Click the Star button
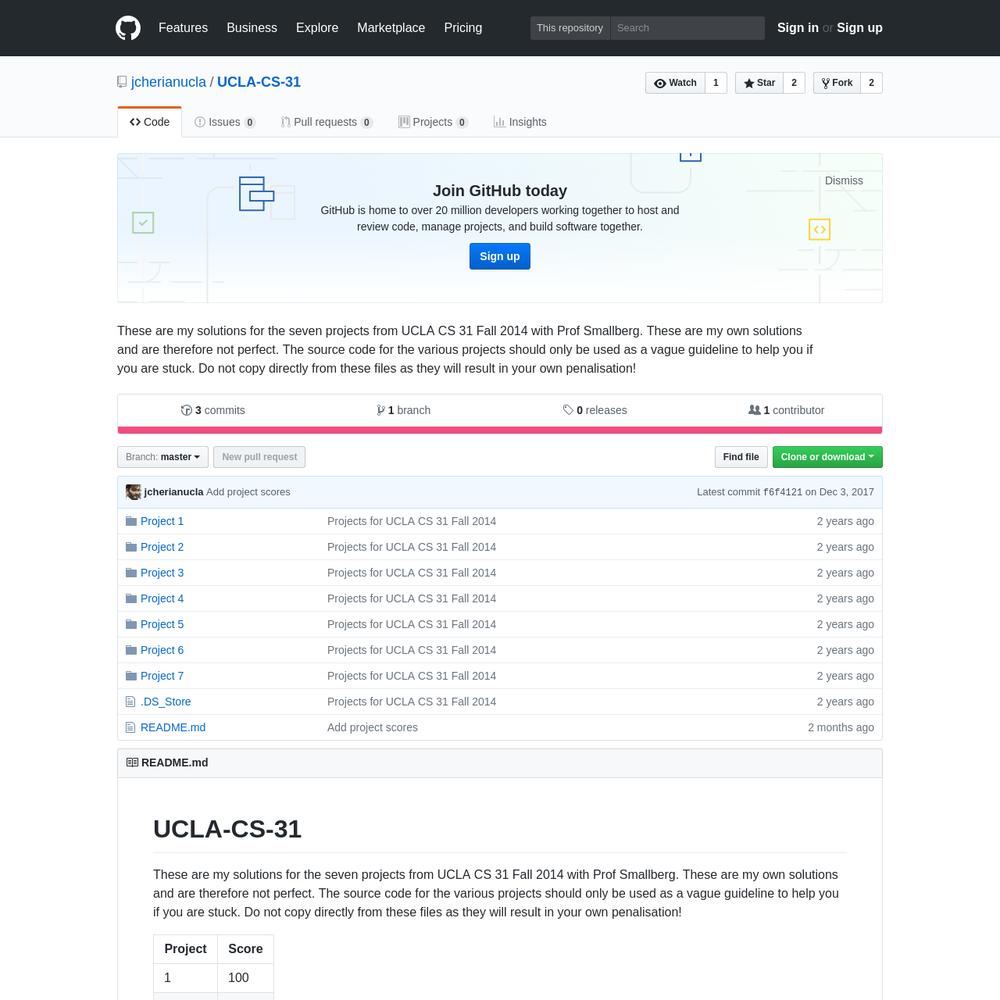 759,83
